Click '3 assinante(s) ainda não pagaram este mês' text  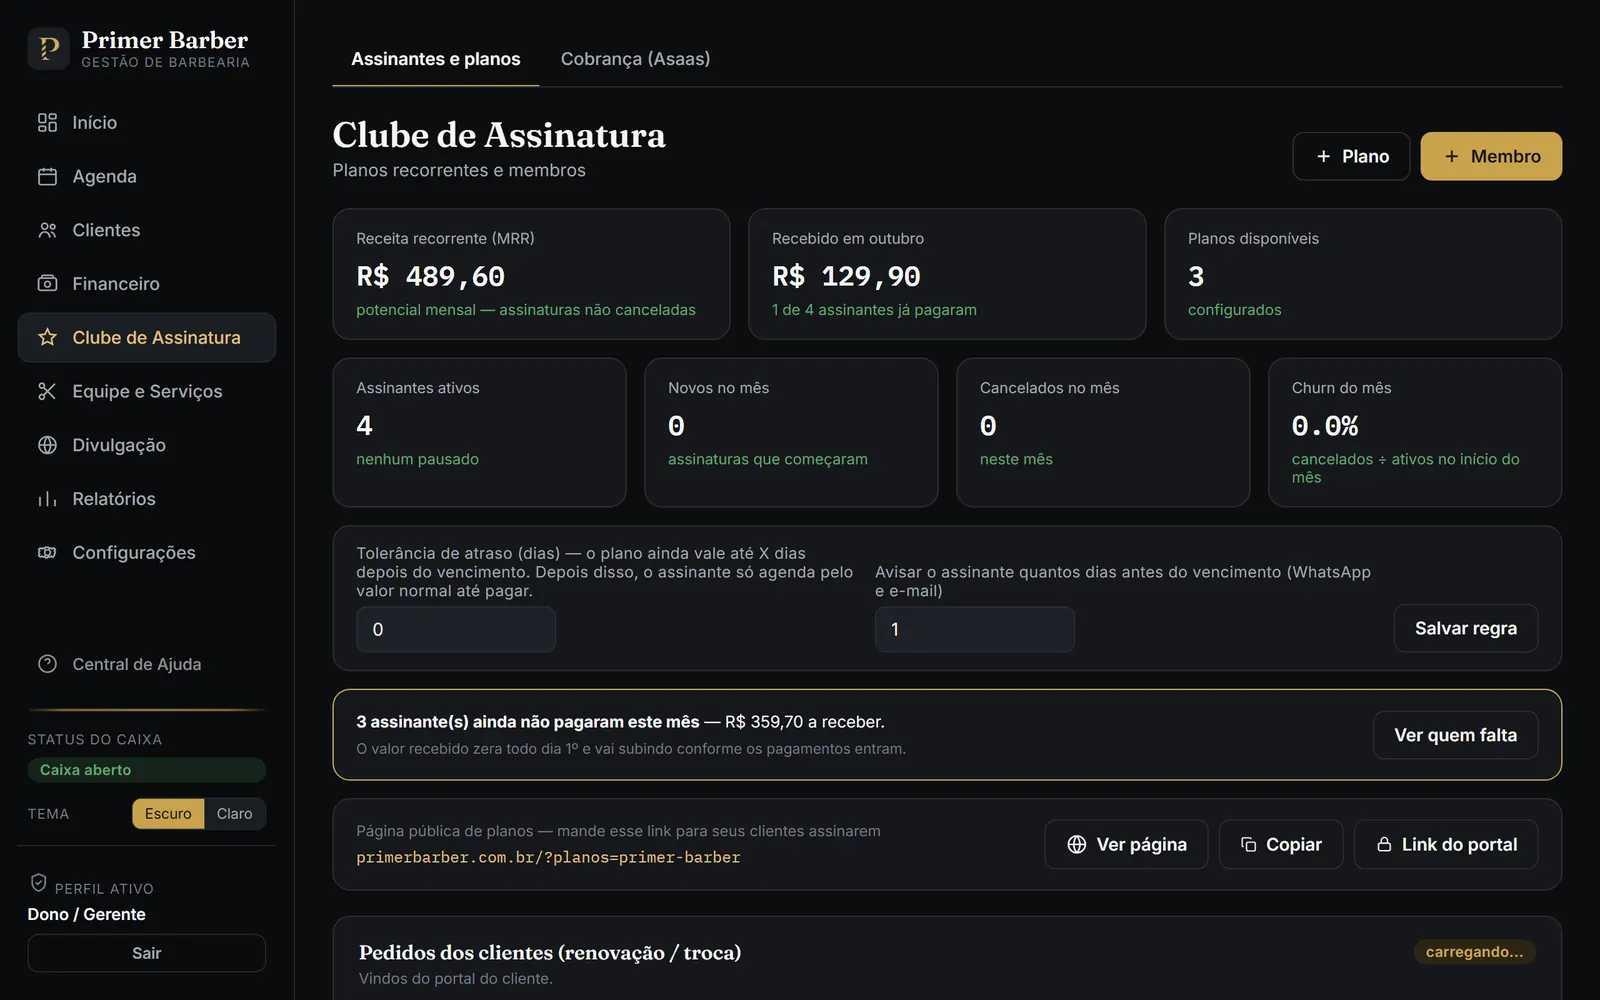(x=528, y=722)
